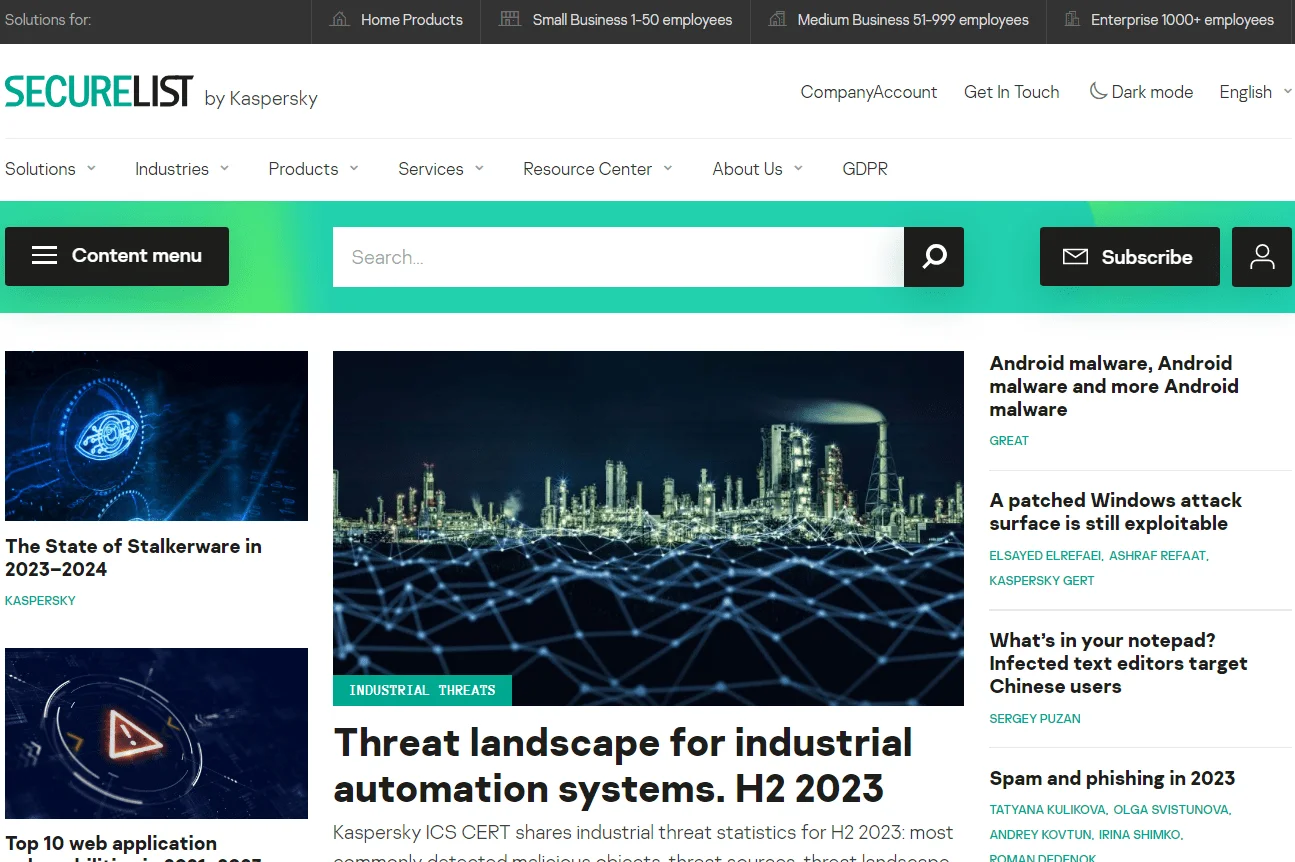The image size is (1295, 862).
Task: Click the Home Products house icon
Action: point(340,20)
